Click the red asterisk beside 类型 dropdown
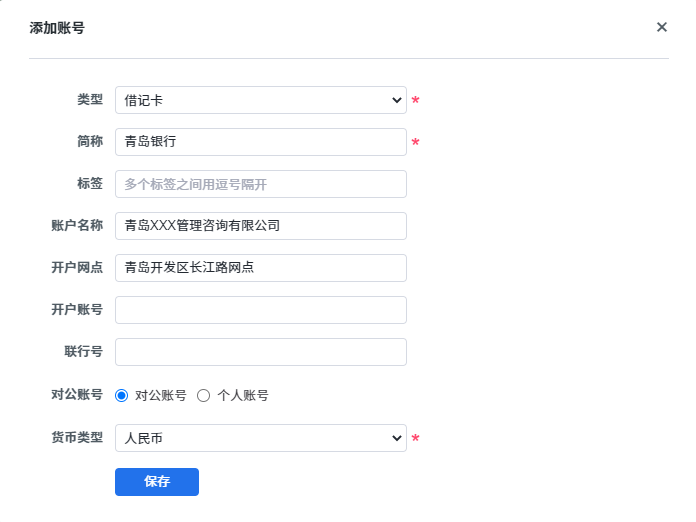 [x=416, y=101]
